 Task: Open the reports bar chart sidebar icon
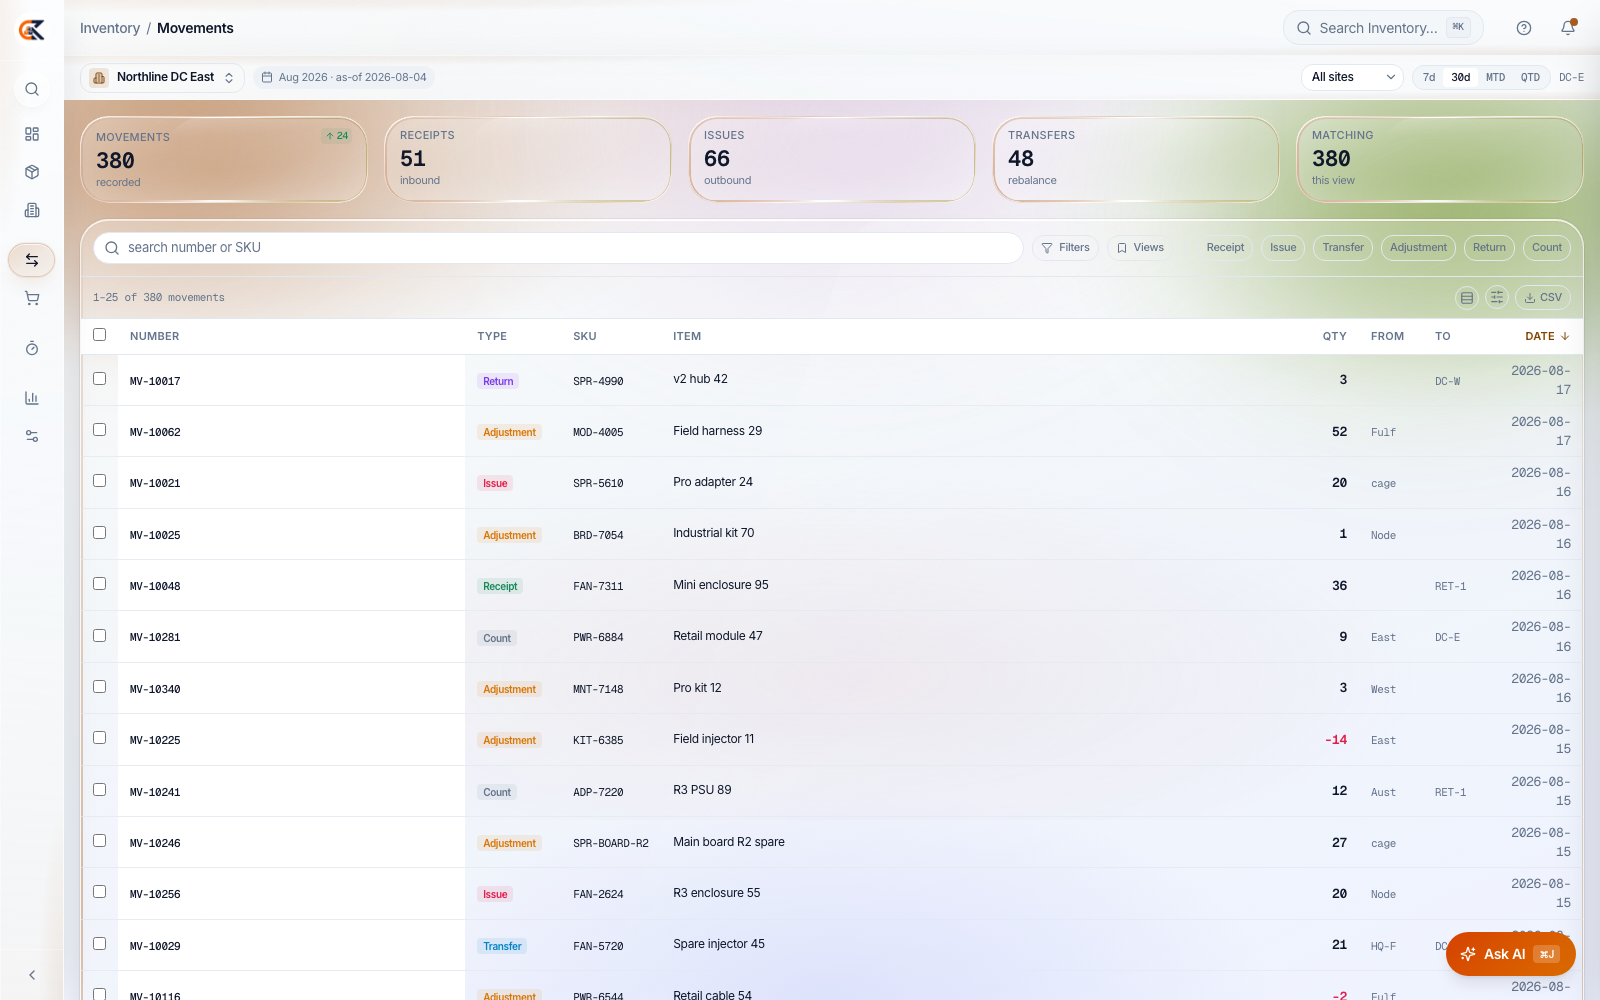pos(32,398)
